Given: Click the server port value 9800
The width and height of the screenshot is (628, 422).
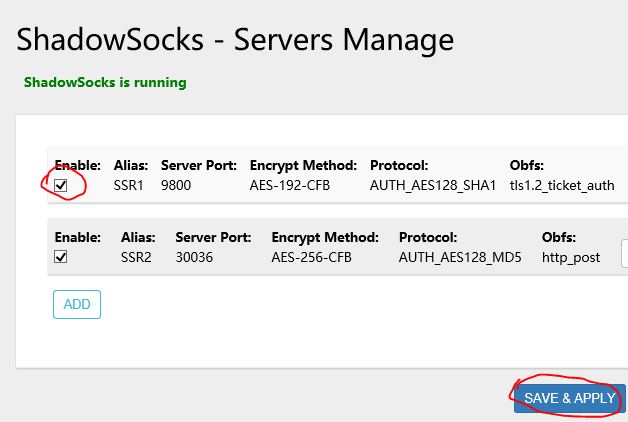Looking at the screenshot, I should [176, 185].
